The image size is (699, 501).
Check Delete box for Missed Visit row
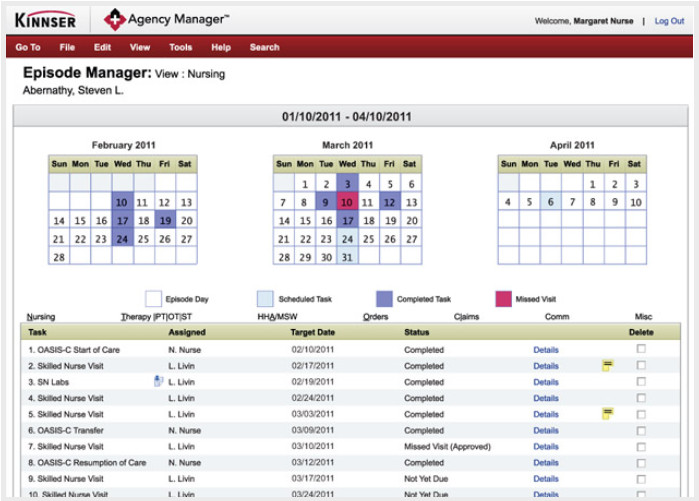[641, 447]
